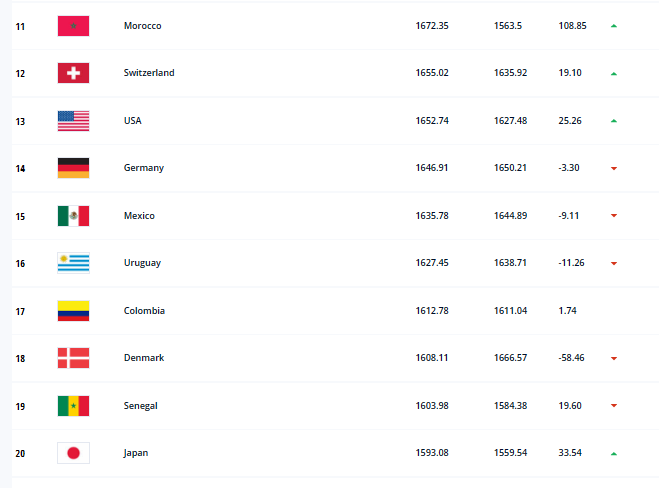Click rank number 20 for Japan
Image resolution: width=659 pixels, height=488 pixels.
tap(20, 453)
